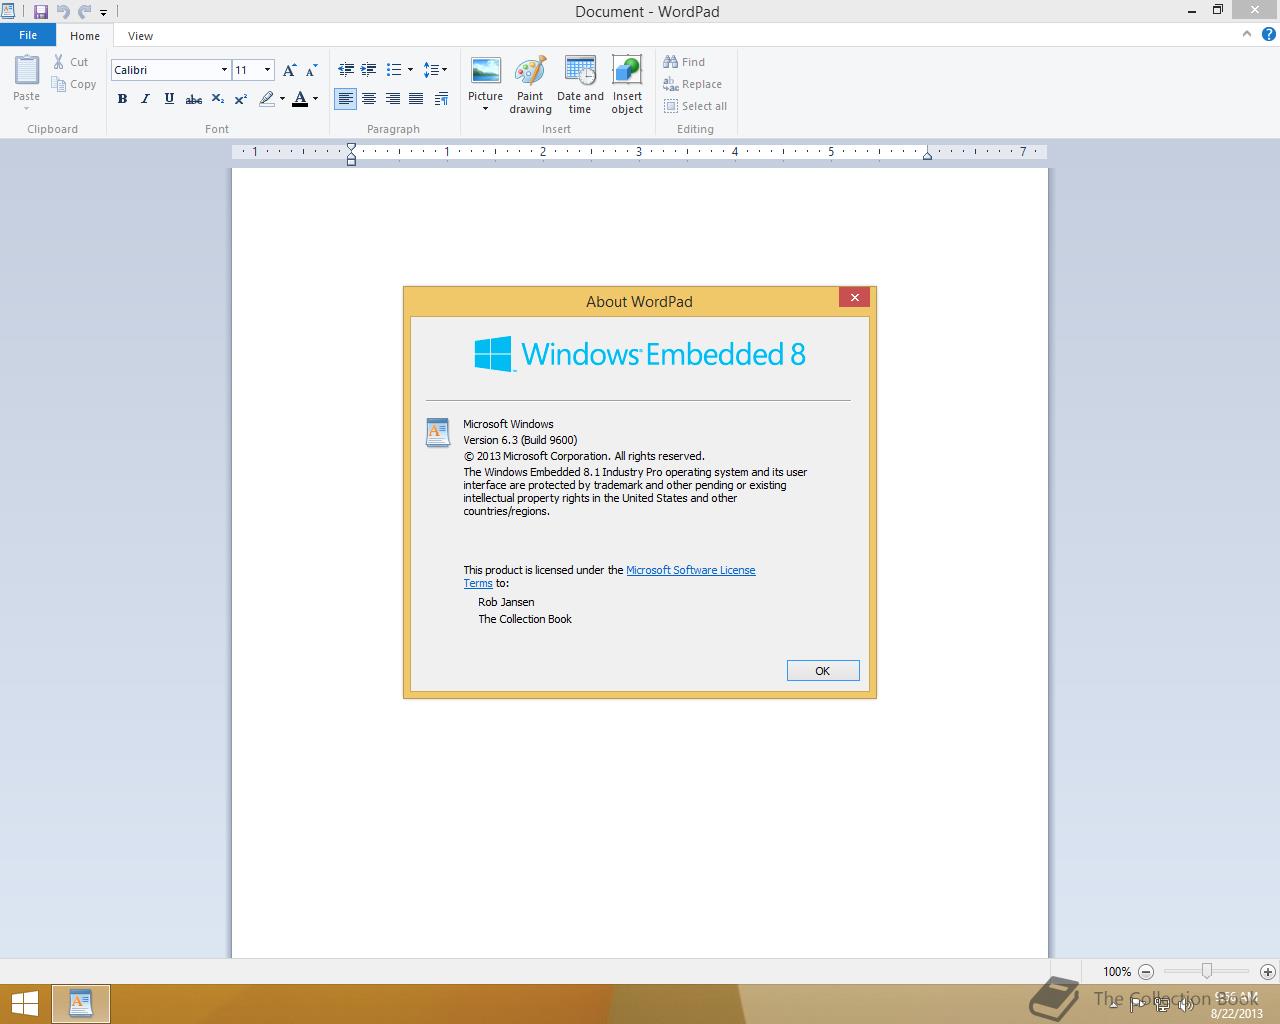Click the zoom out minus button

pyautogui.click(x=1146, y=971)
